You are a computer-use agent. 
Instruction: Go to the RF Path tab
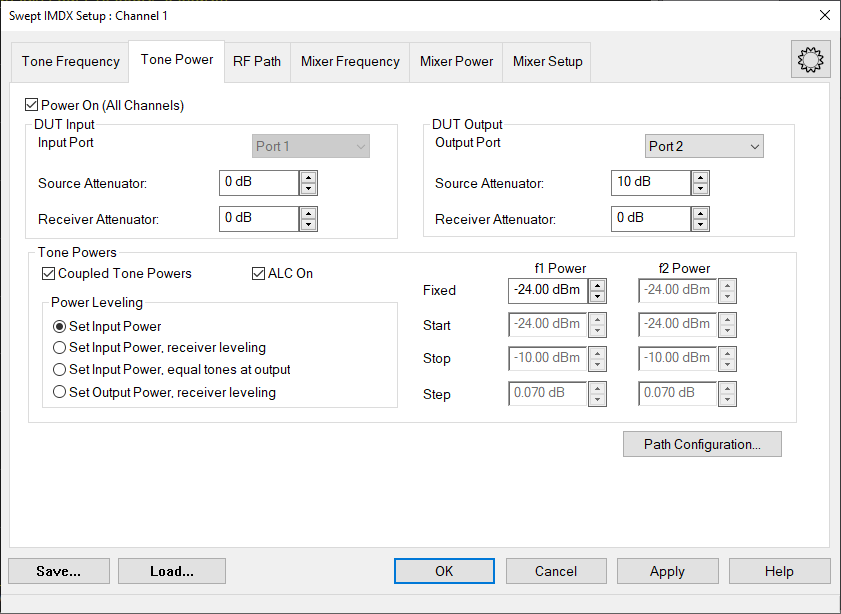(x=257, y=61)
